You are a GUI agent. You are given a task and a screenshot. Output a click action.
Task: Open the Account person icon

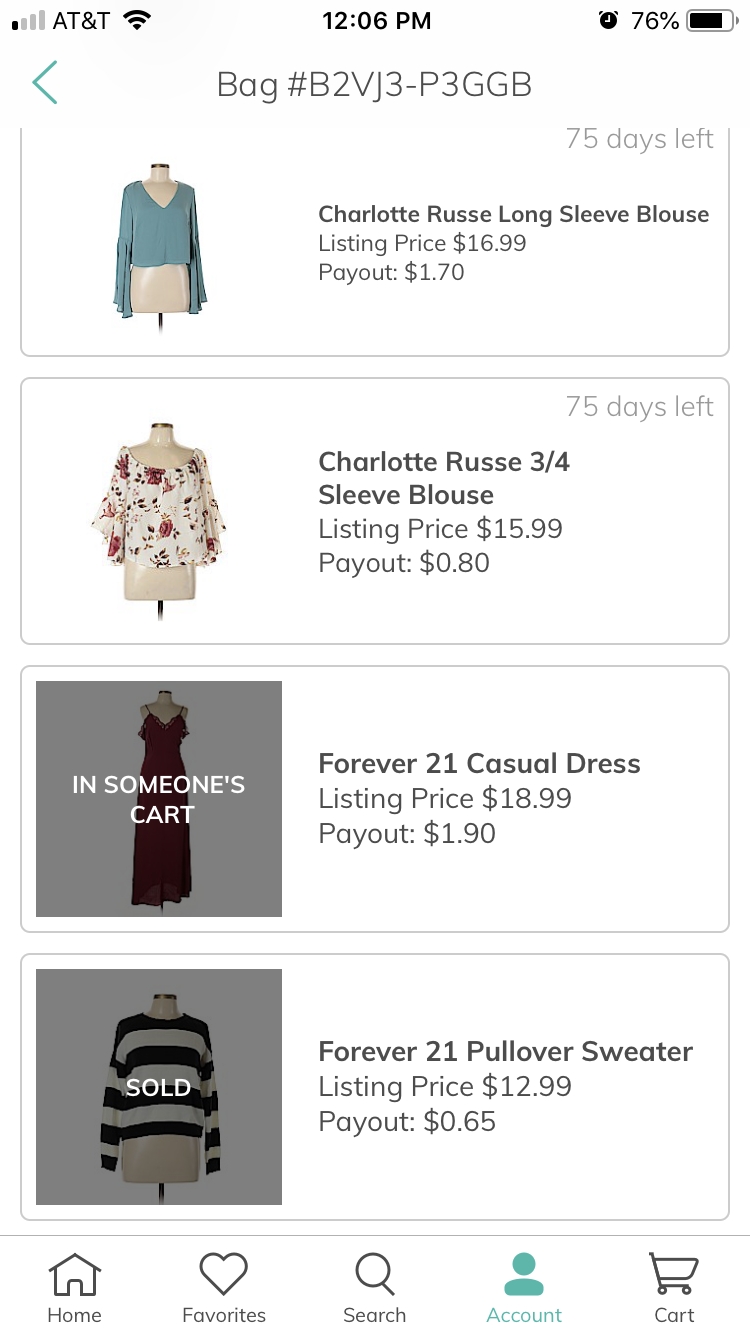click(524, 1275)
